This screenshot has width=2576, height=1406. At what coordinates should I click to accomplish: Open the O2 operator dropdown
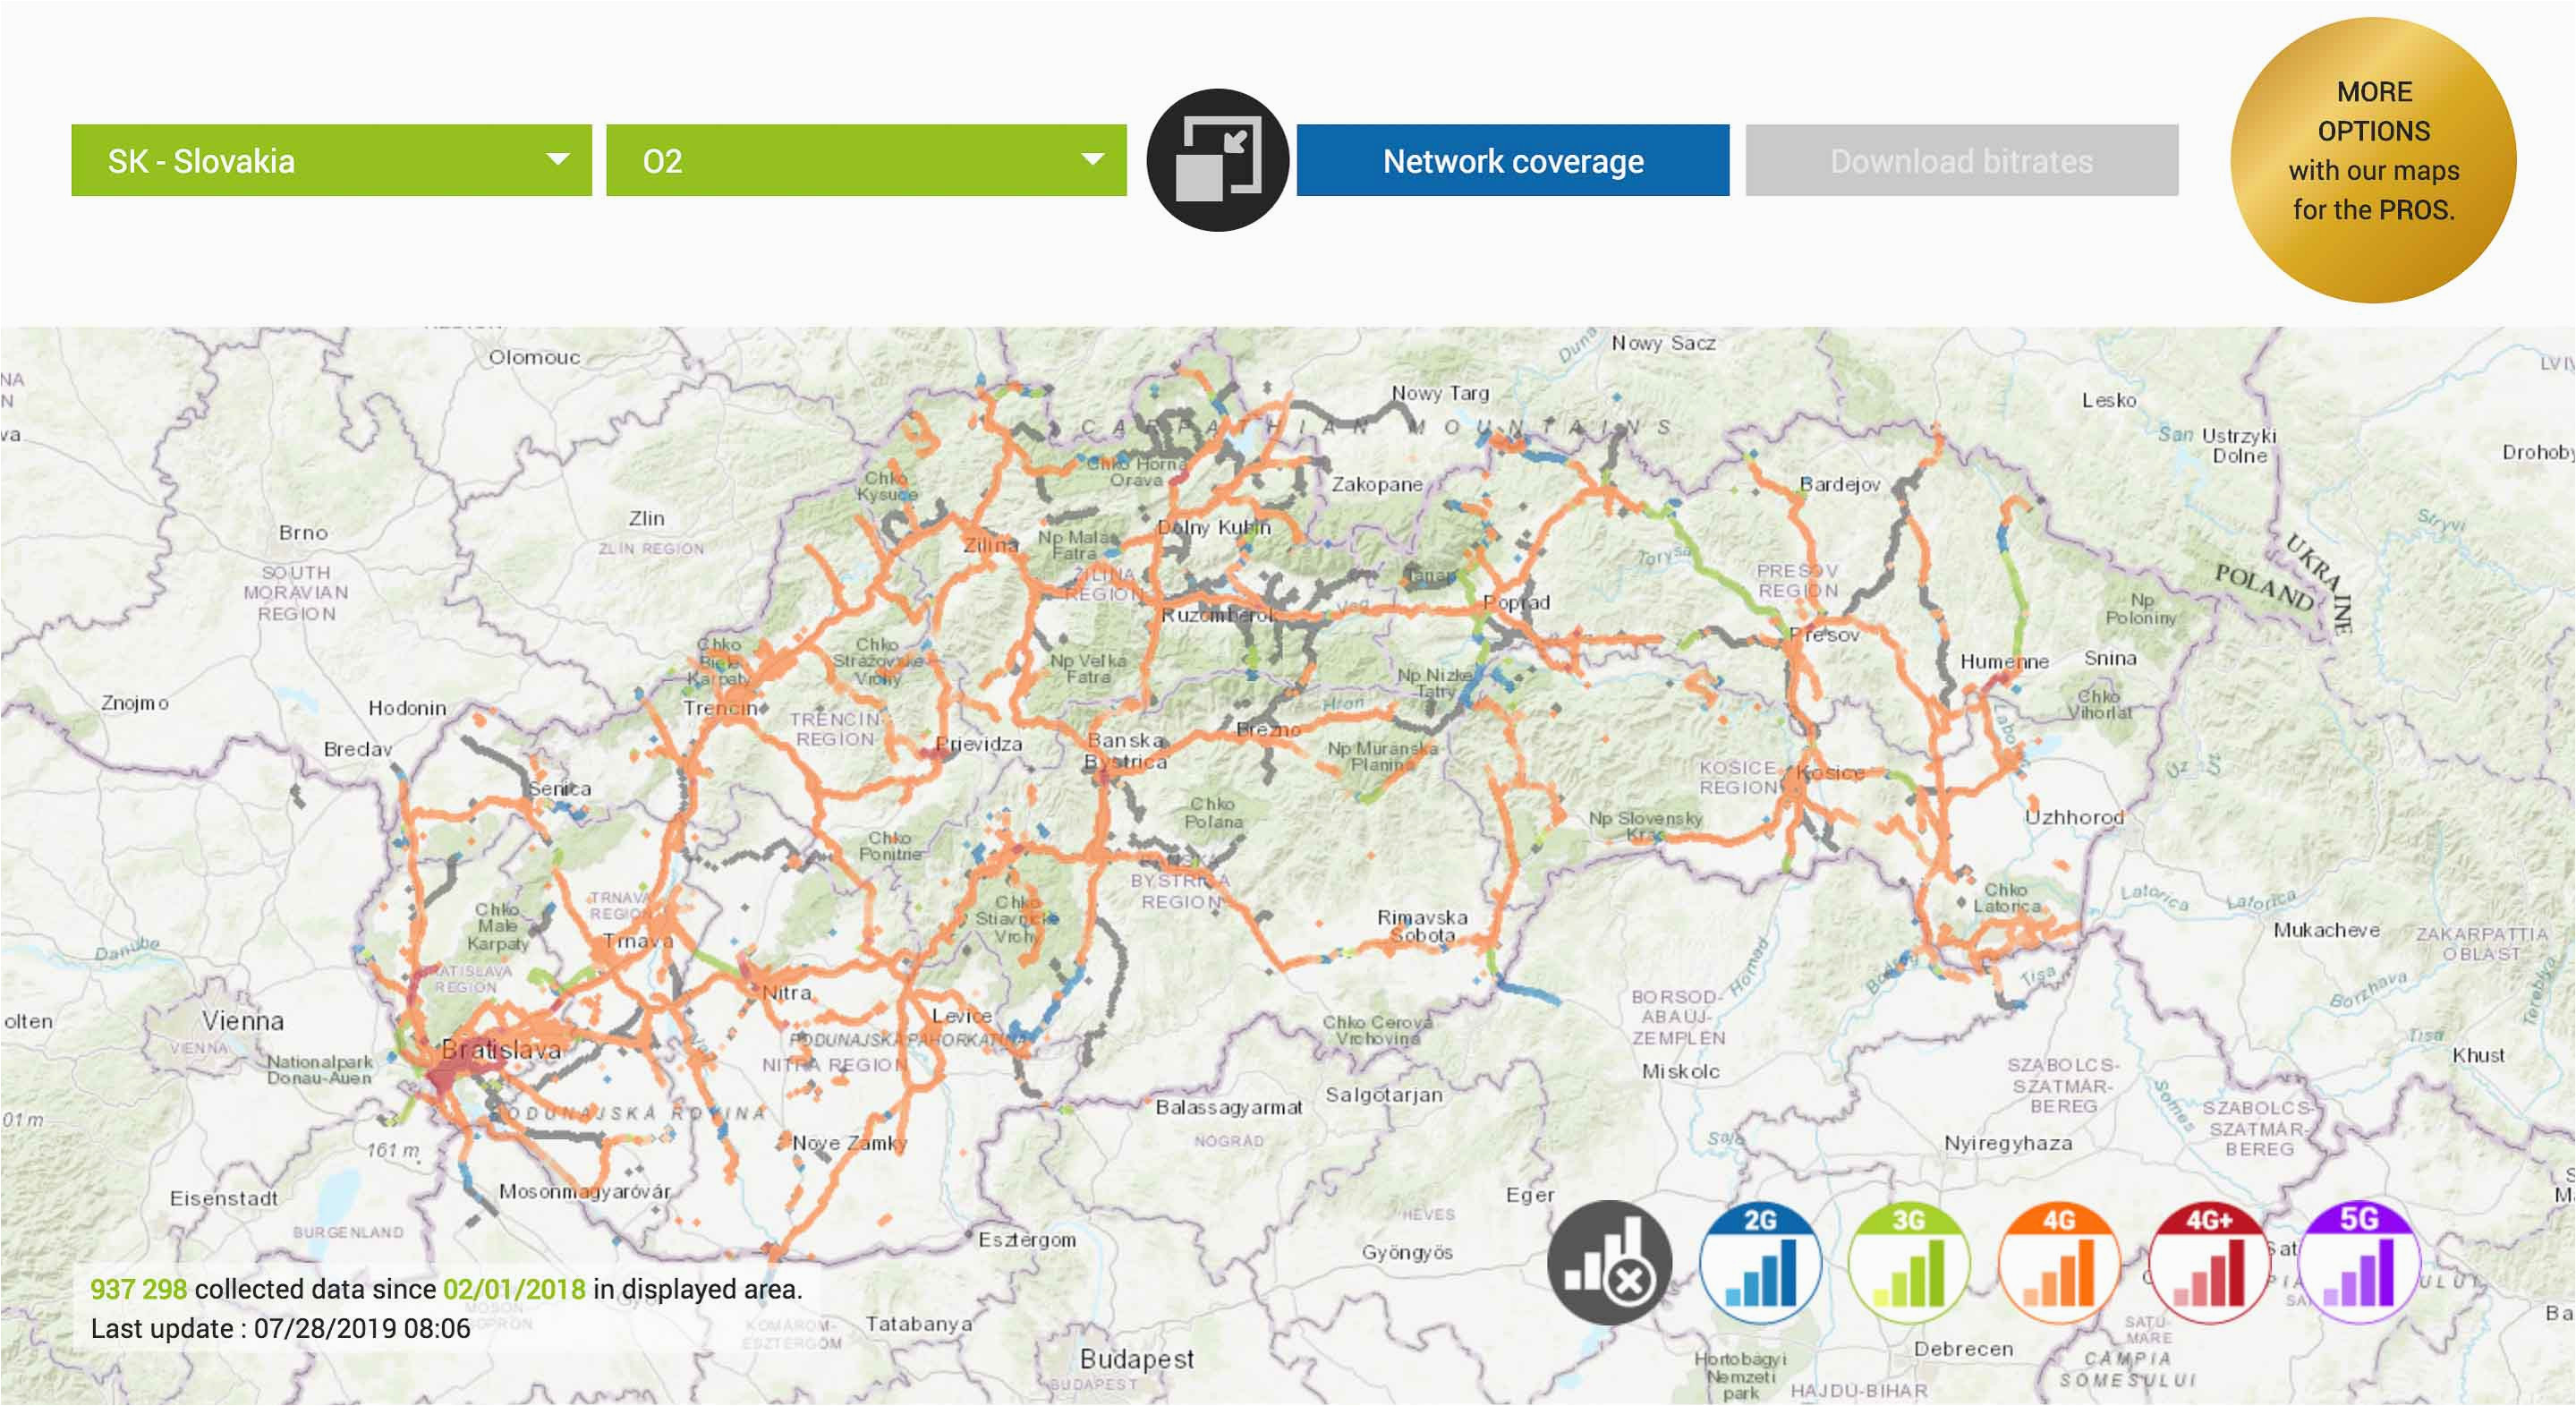coord(866,160)
